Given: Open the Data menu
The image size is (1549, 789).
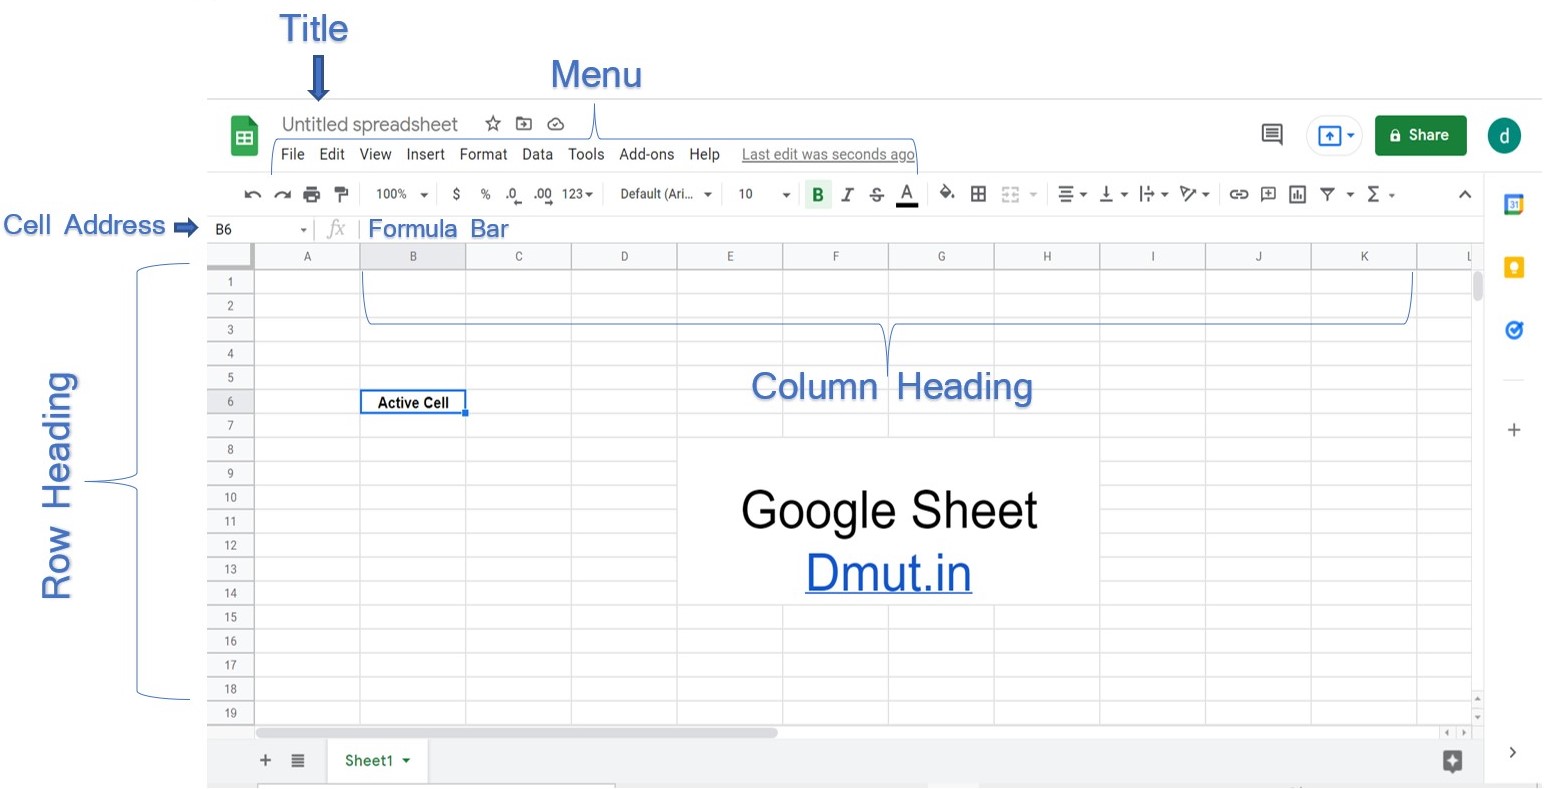Looking at the screenshot, I should (x=537, y=154).
